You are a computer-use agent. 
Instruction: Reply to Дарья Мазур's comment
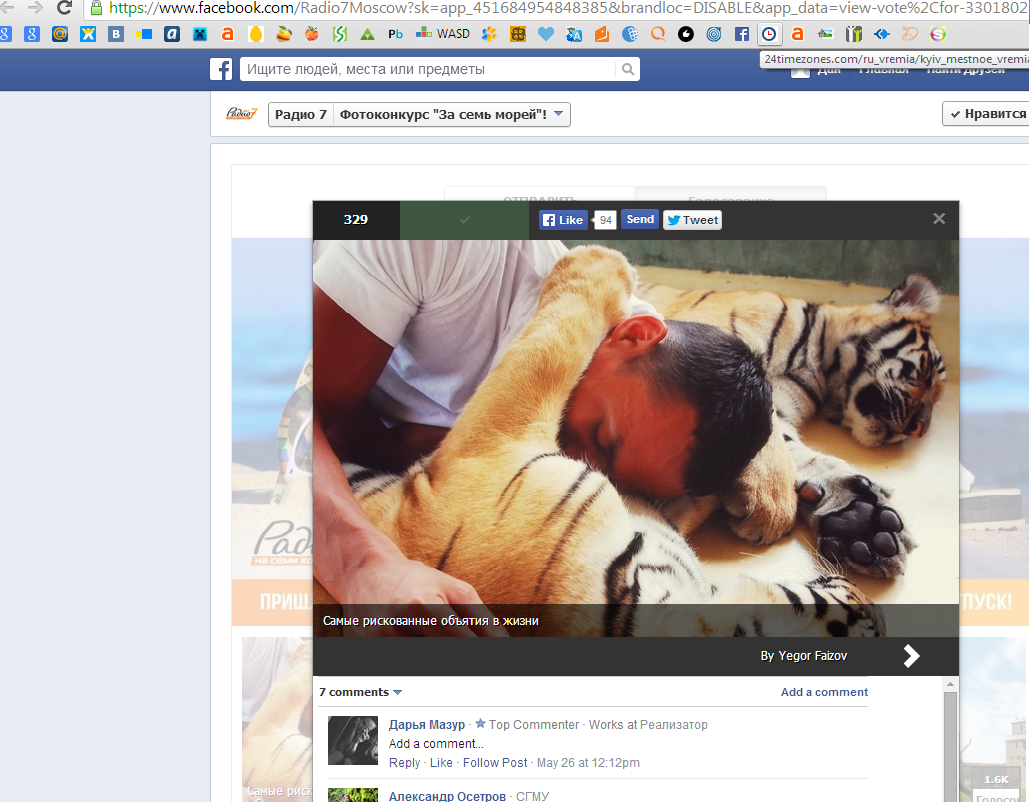click(x=404, y=763)
